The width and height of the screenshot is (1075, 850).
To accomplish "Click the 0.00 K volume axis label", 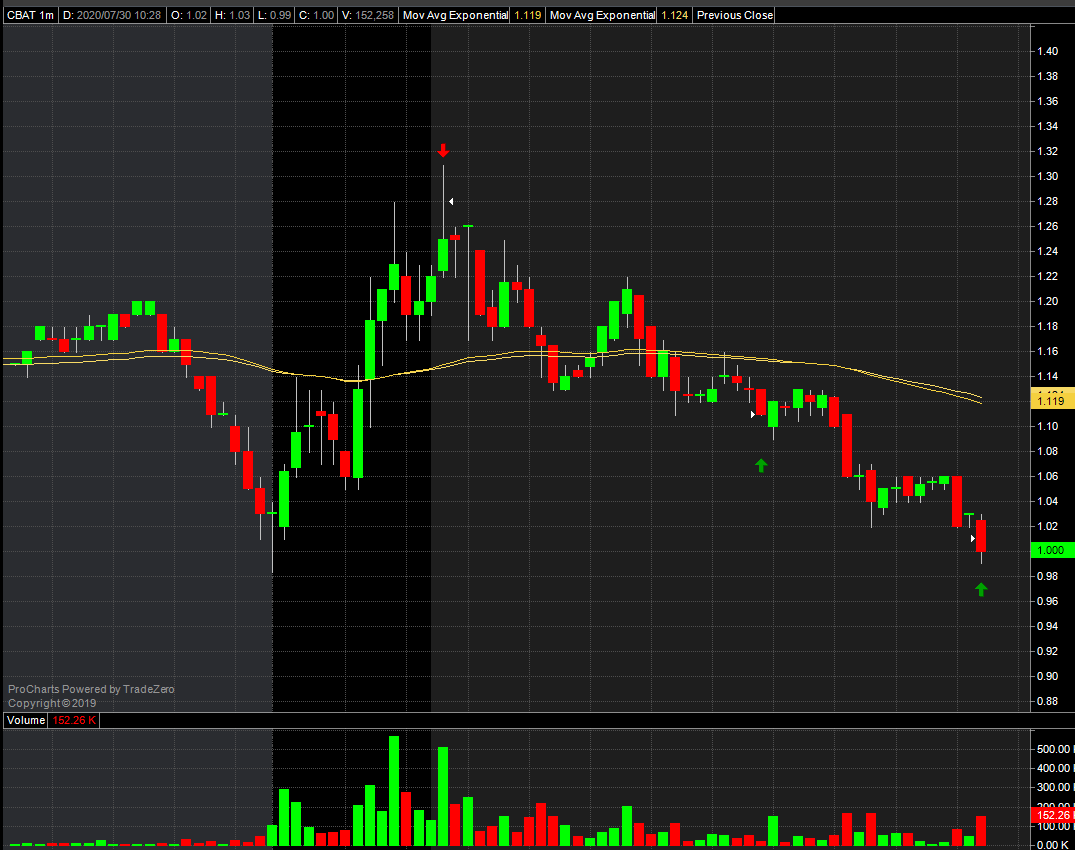I will click(x=1053, y=845).
